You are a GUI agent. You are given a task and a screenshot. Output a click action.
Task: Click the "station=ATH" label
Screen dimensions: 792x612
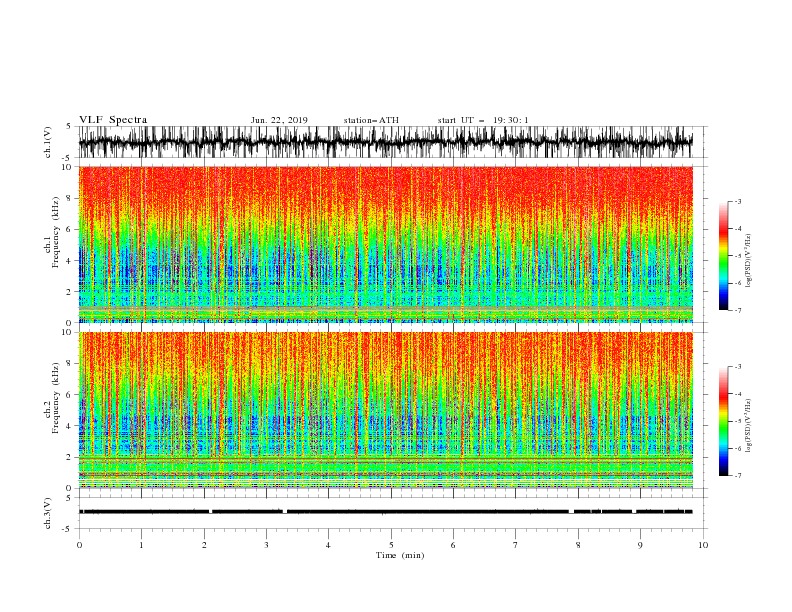click(x=371, y=120)
